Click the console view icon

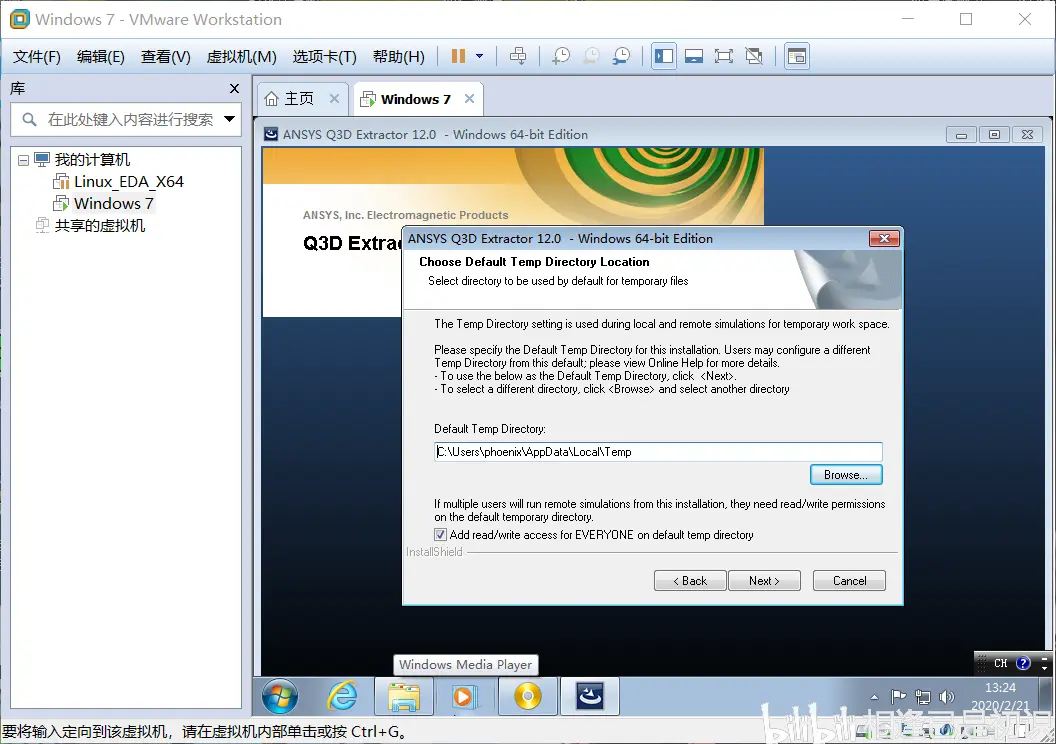797,57
